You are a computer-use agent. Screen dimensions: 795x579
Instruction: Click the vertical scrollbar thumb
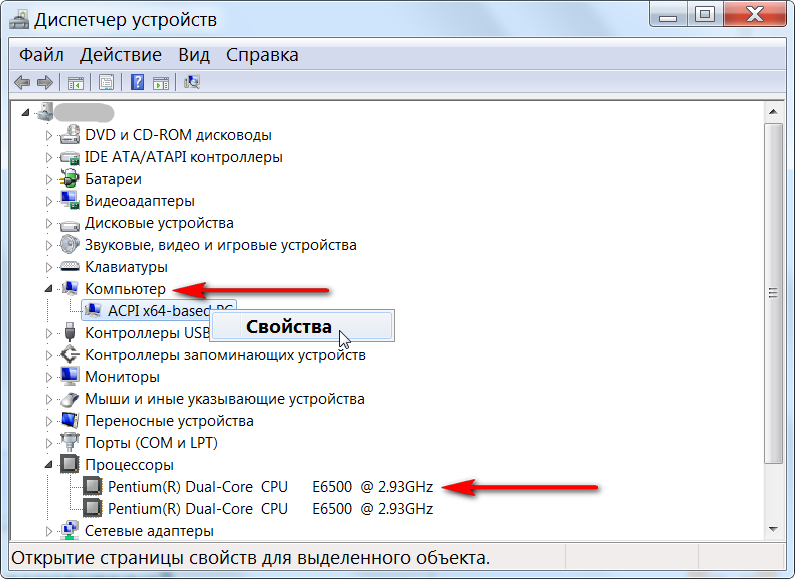tap(773, 293)
